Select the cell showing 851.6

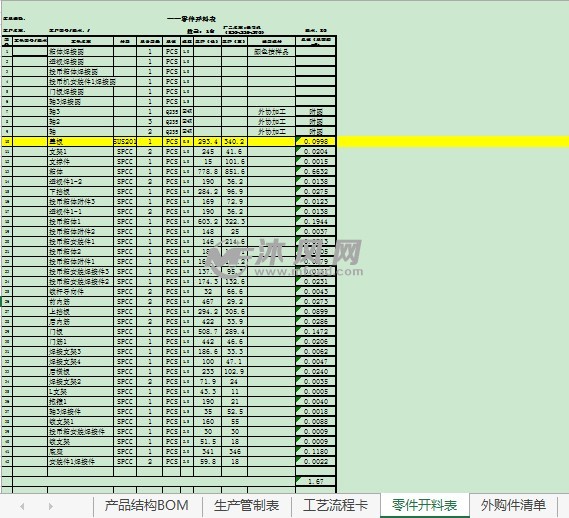234,171
